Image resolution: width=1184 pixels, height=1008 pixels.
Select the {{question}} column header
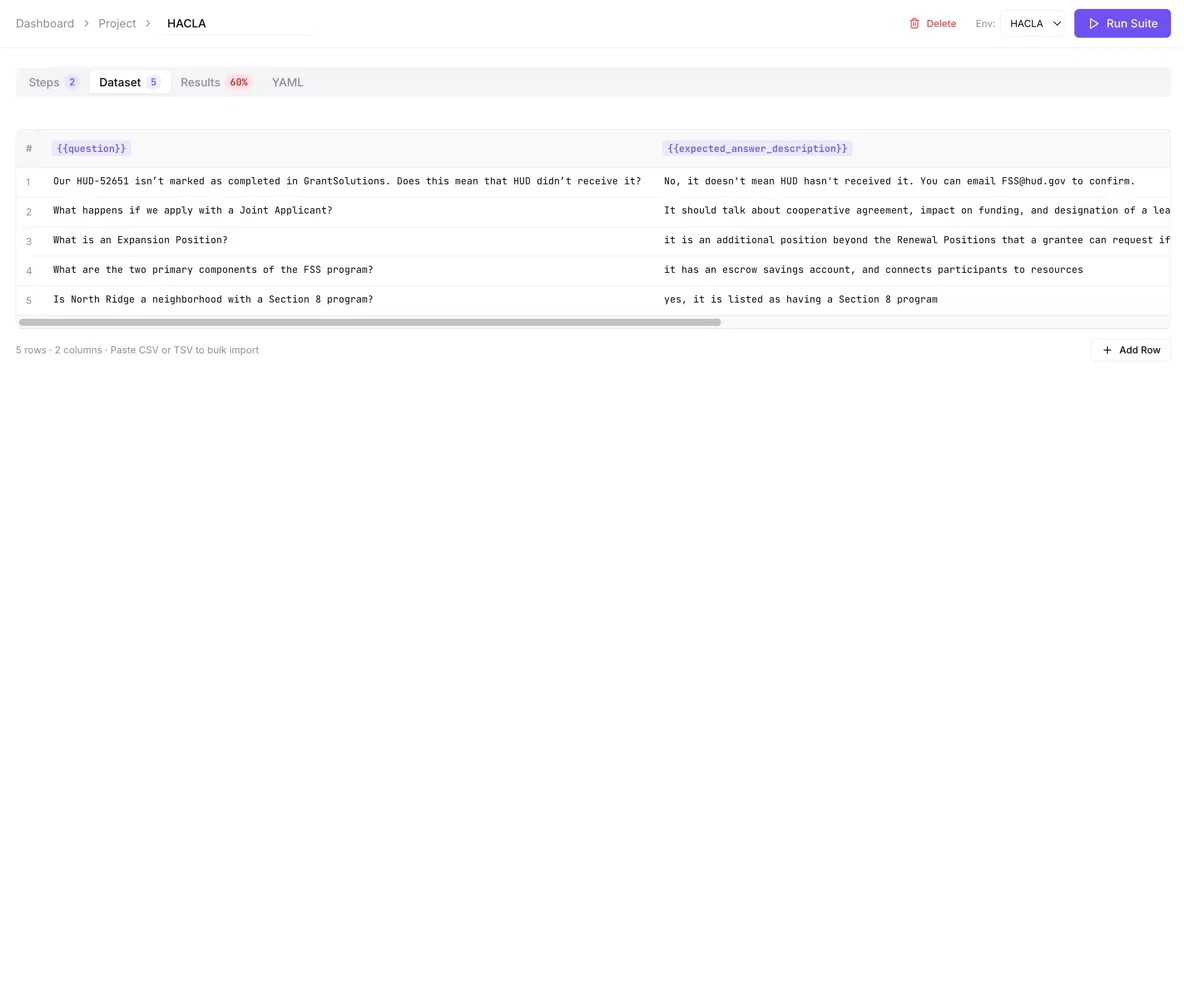click(x=91, y=149)
